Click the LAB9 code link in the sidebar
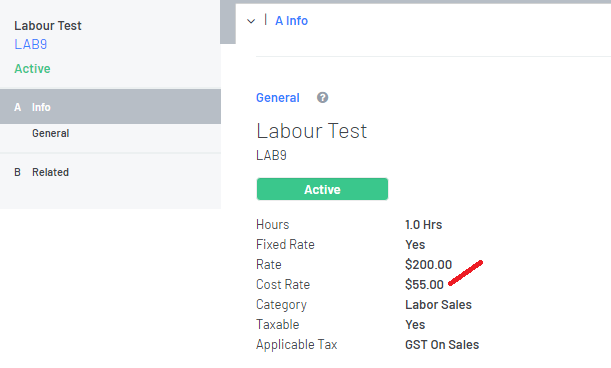 click(x=31, y=44)
